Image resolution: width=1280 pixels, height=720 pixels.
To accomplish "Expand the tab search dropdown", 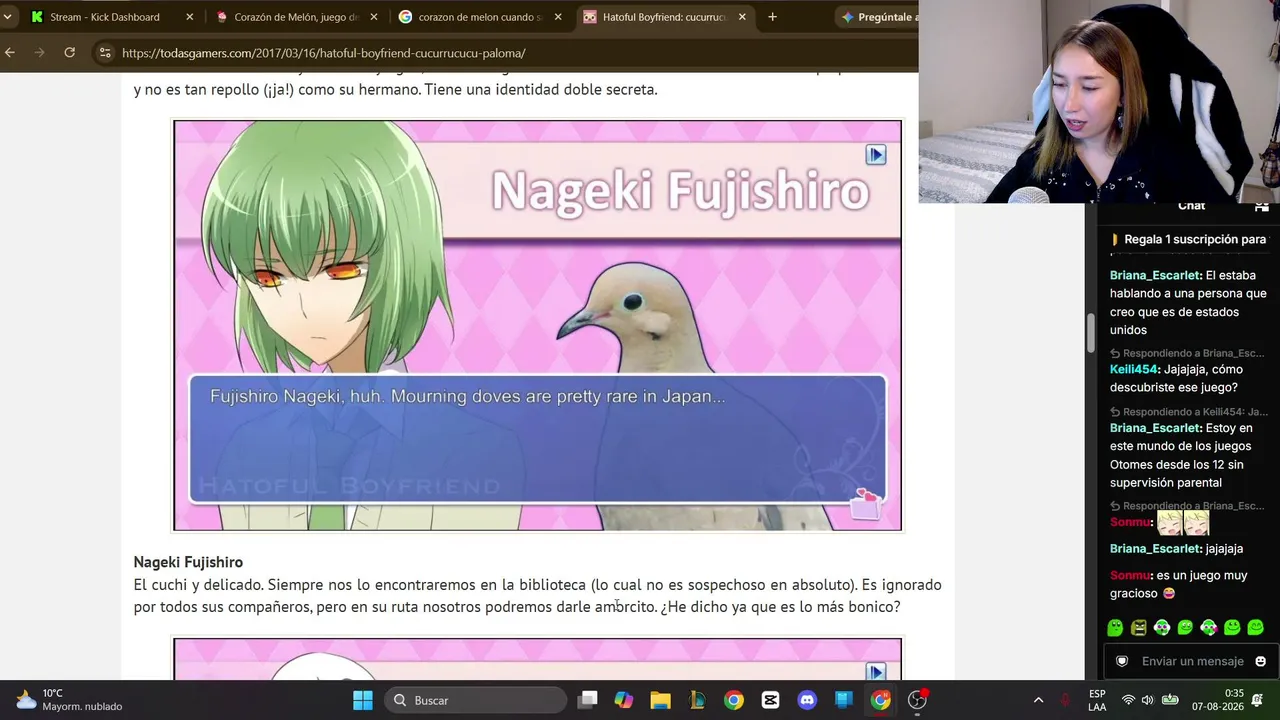I will (x=8, y=17).
